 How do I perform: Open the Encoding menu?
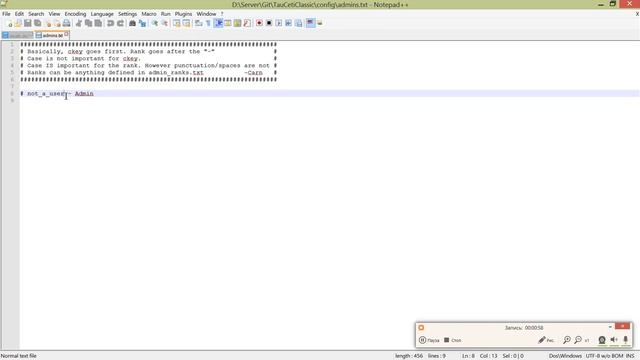click(x=75, y=14)
